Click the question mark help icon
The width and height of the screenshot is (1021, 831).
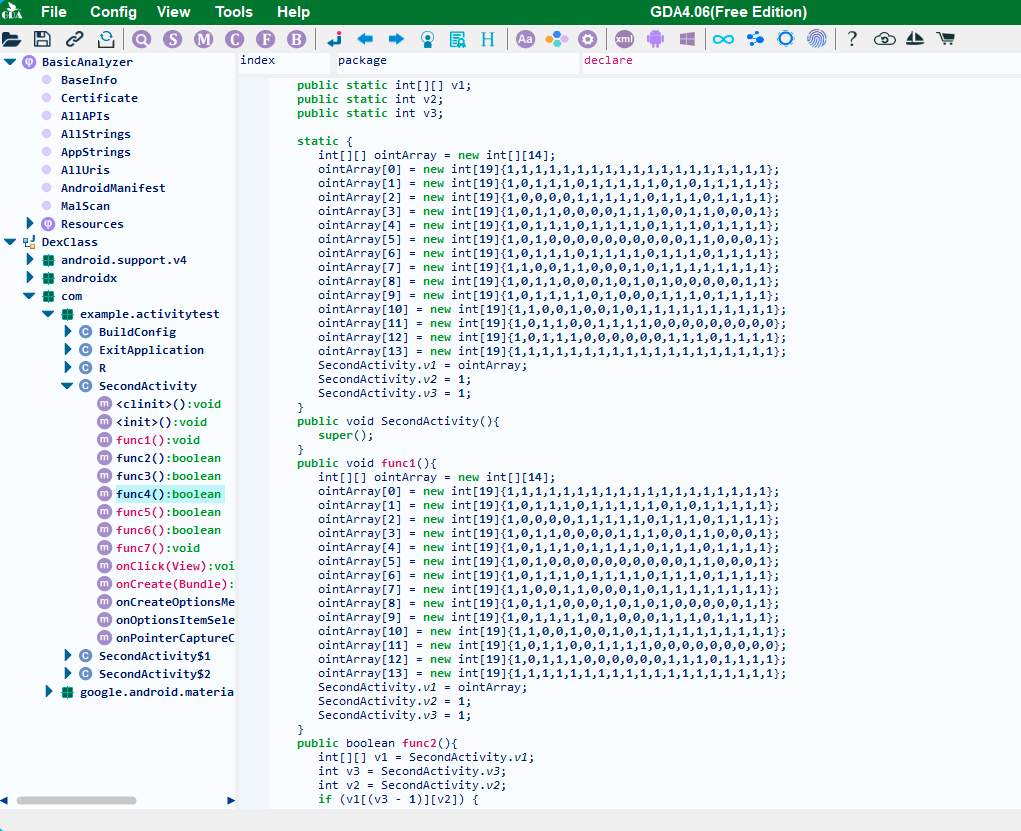tap(852, 39)
